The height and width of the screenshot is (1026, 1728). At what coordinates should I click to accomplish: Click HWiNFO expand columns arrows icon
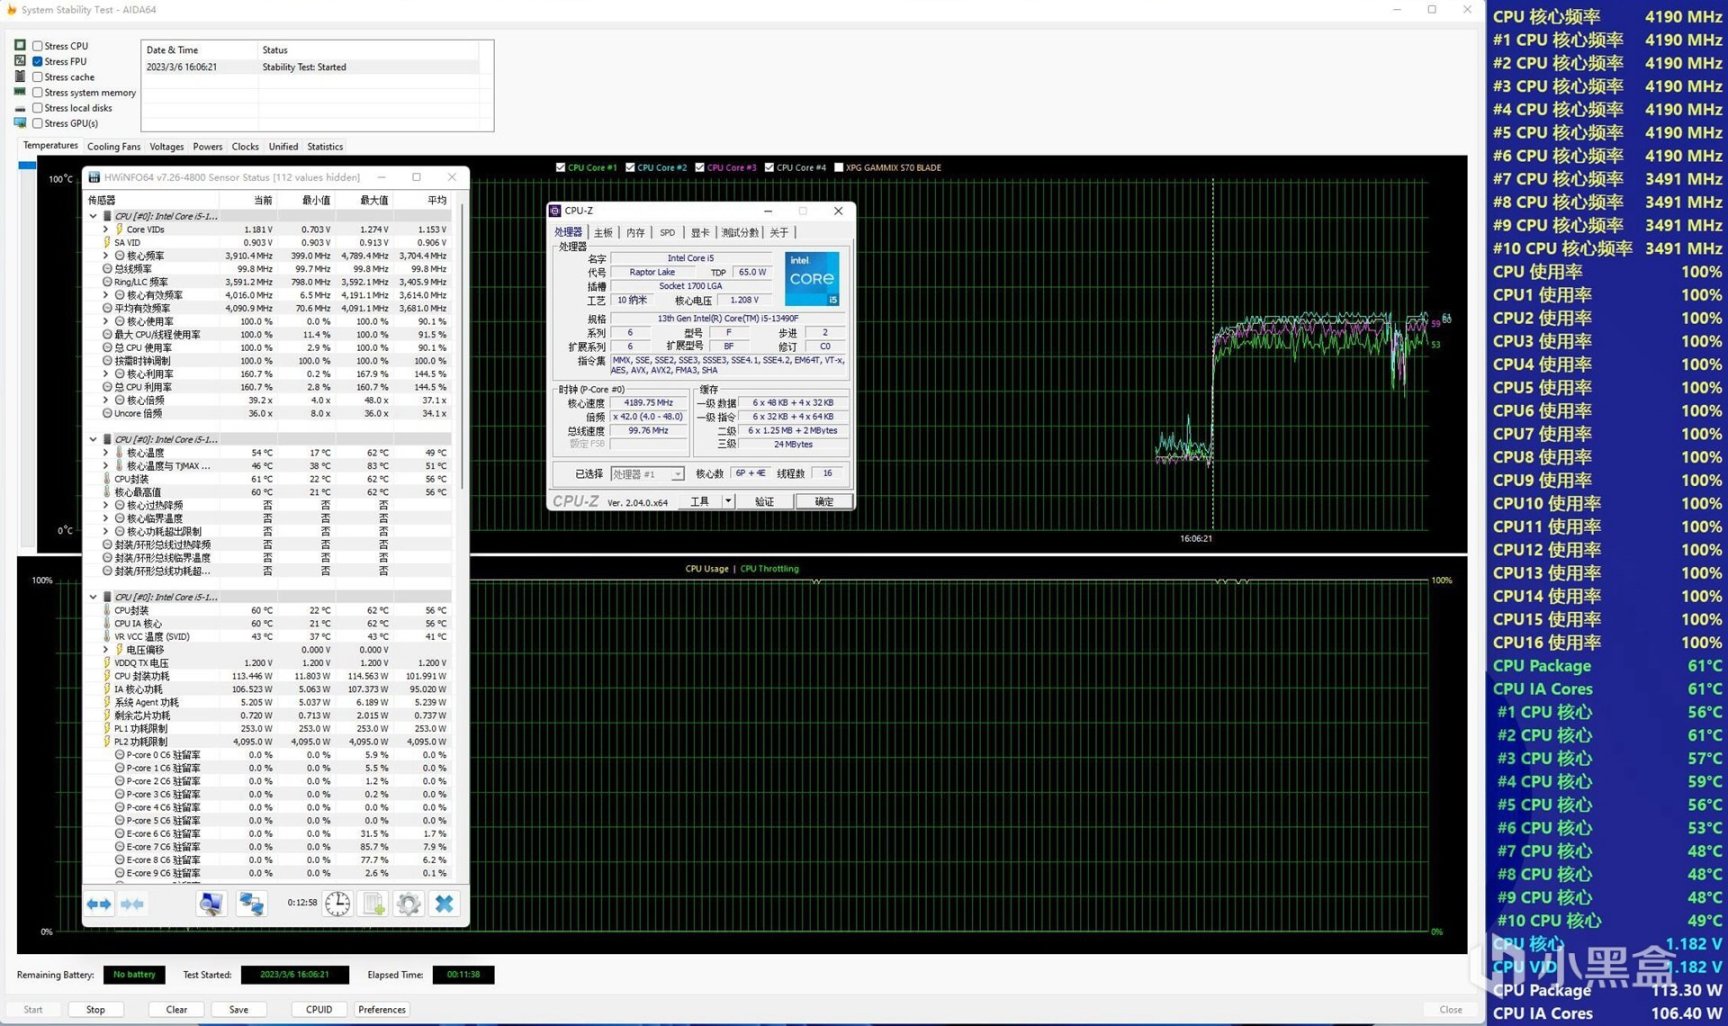(x=99, y=904)
